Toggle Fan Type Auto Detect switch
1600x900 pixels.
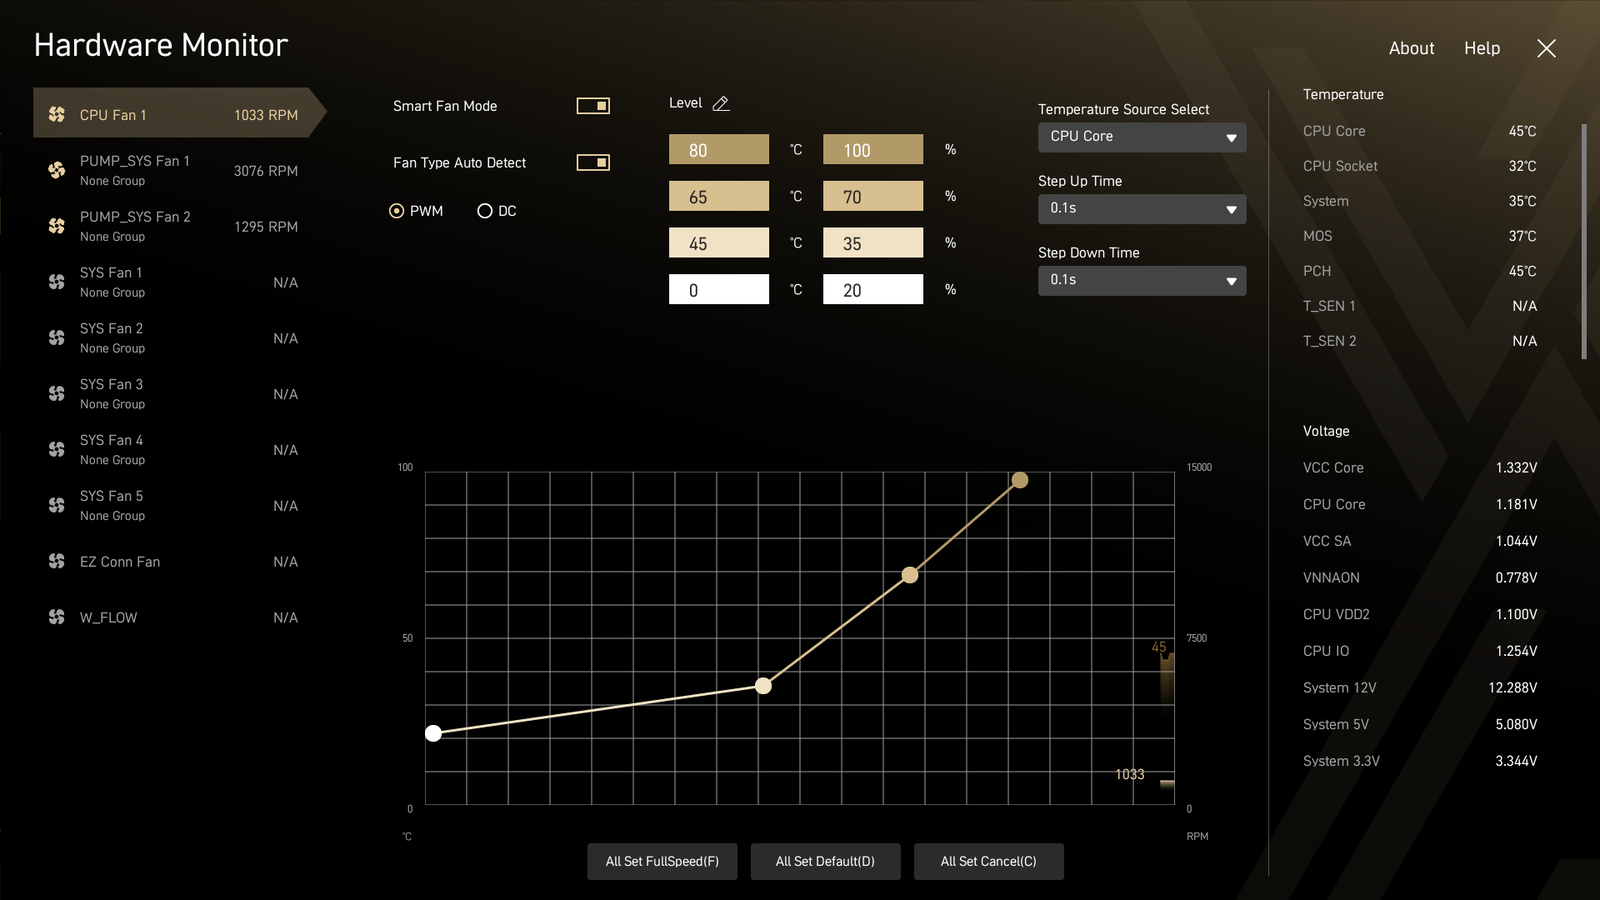click(x=593, y=162)
